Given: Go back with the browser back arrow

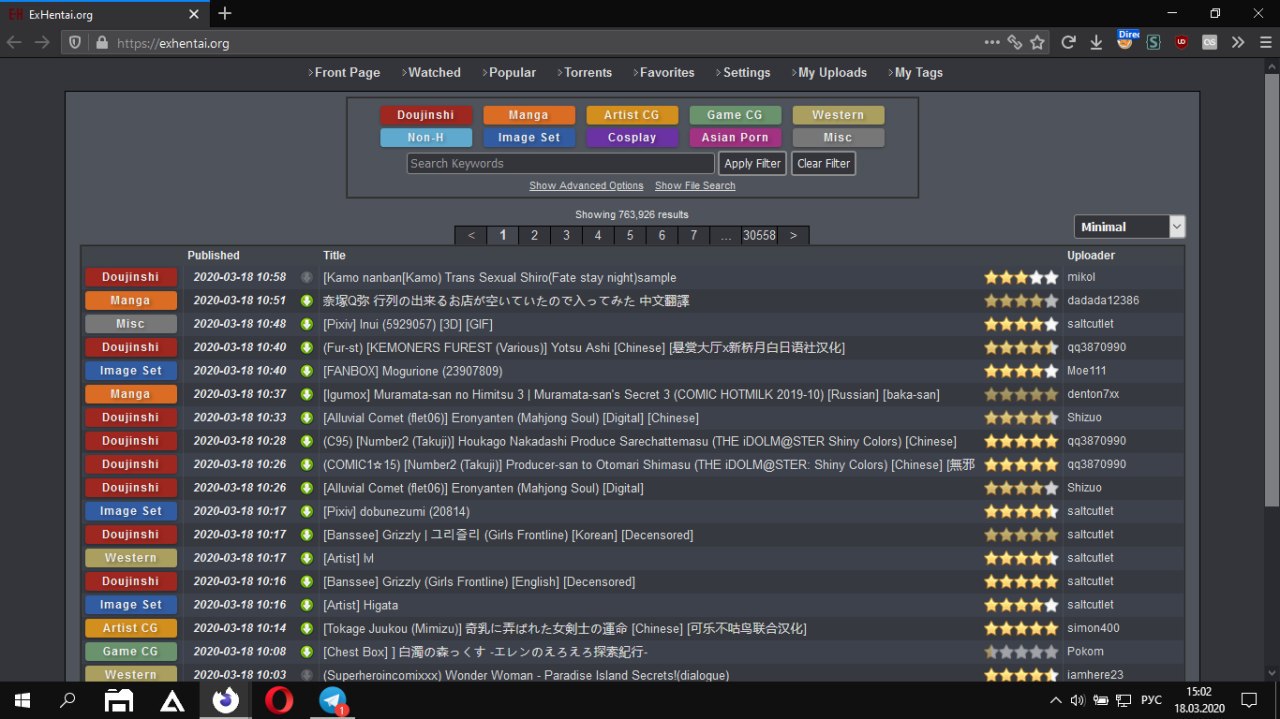Looking at the screenshot, I should (14, 43).
